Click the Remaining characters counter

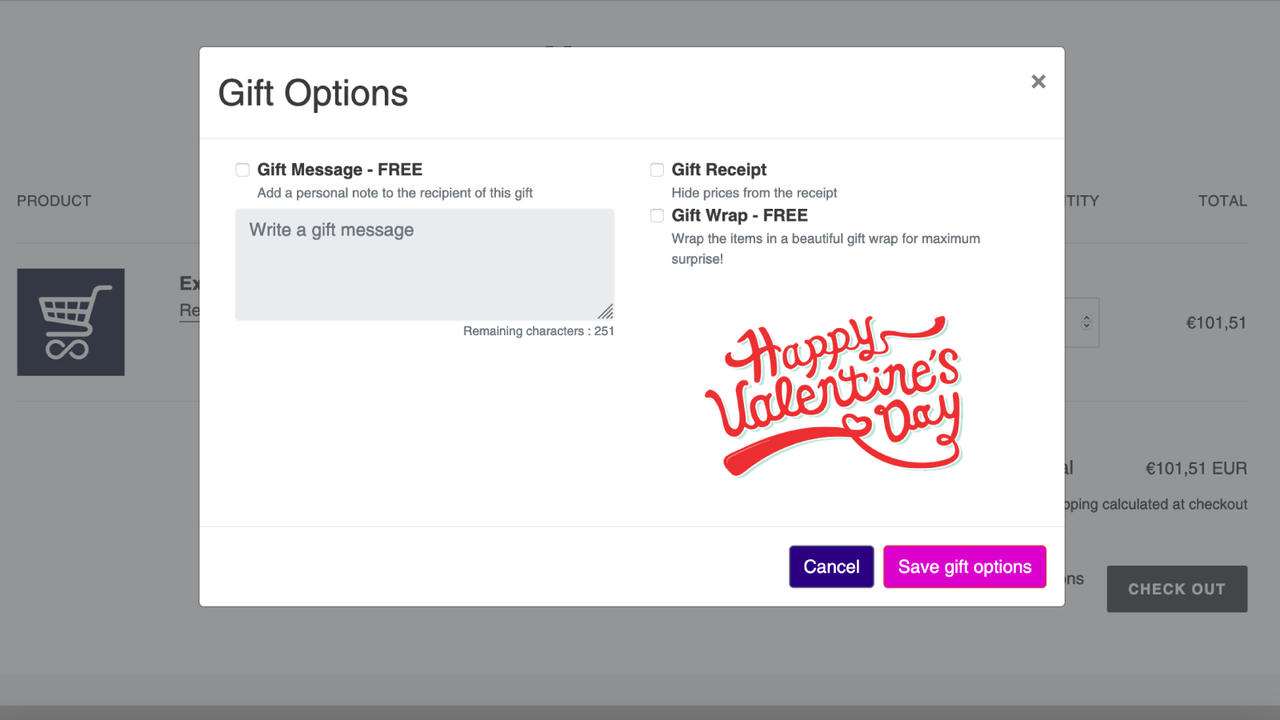(x=538, y=330)
